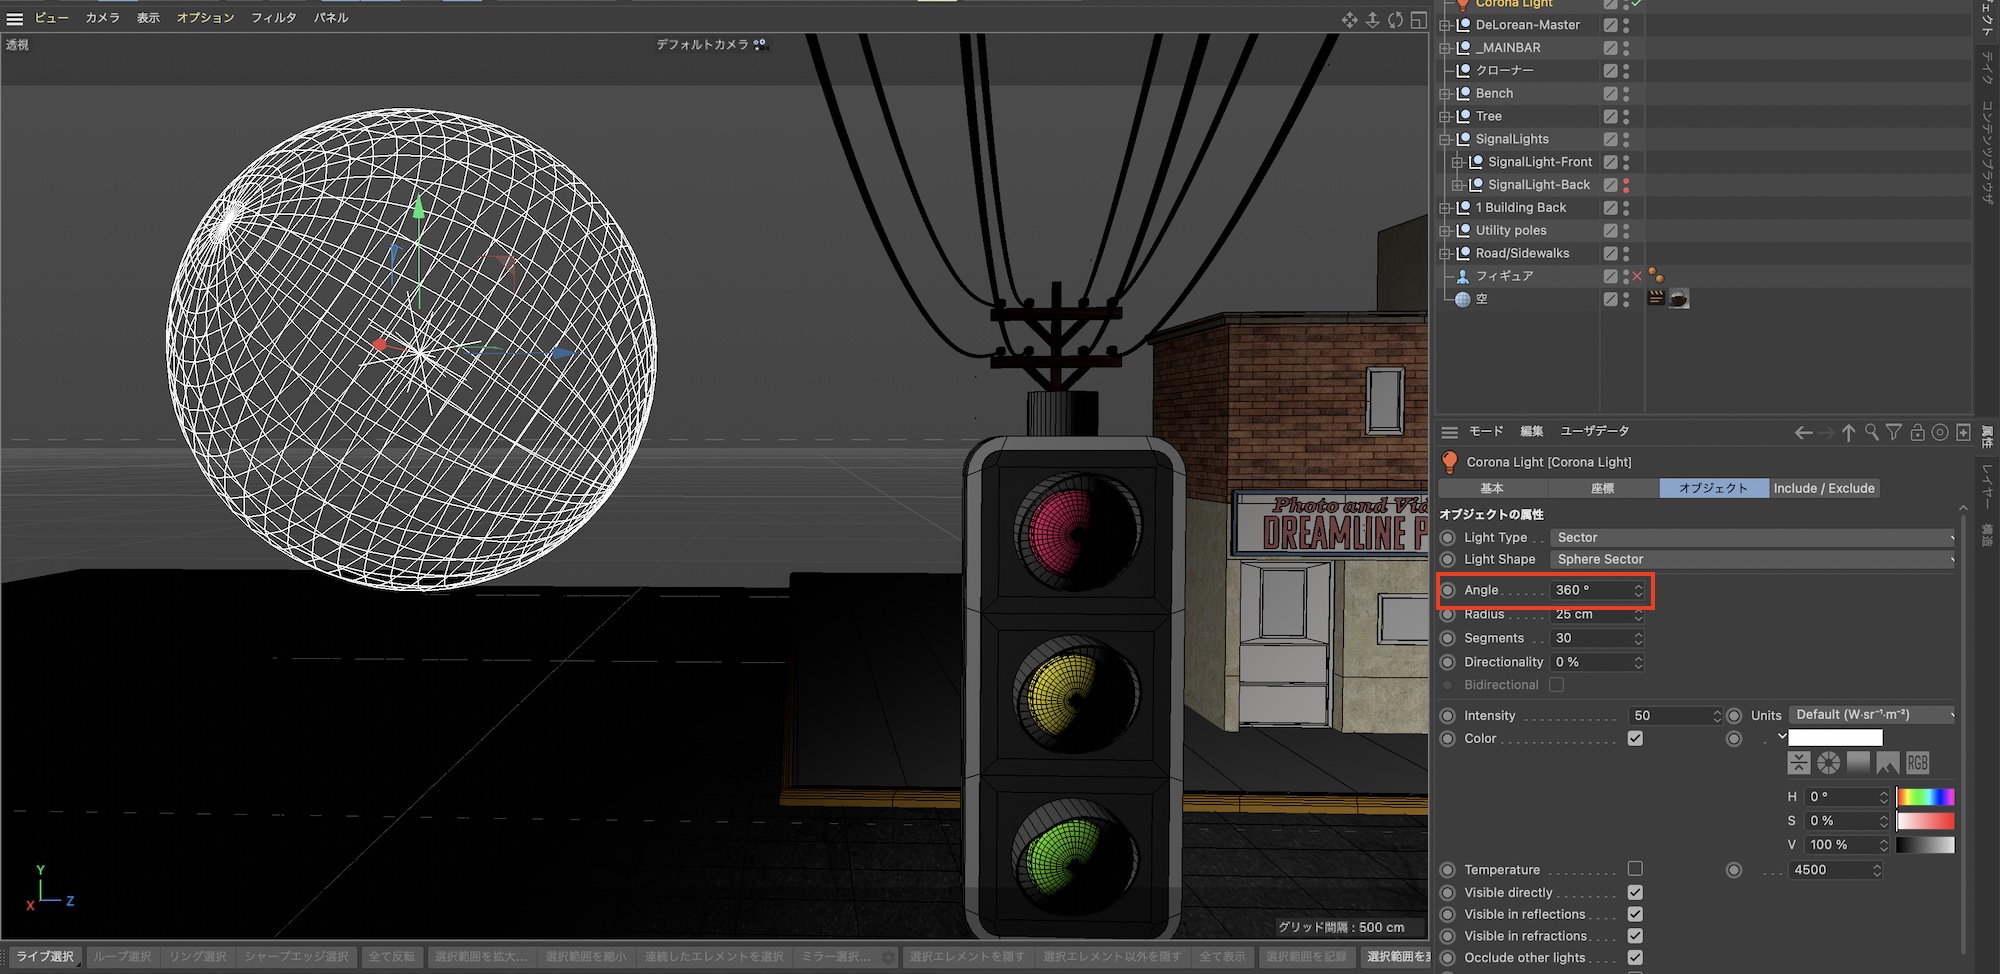Uncheck the Visible directly checkbox
The height and width of the screenshot is (974, 2000).
[1635, 892]
